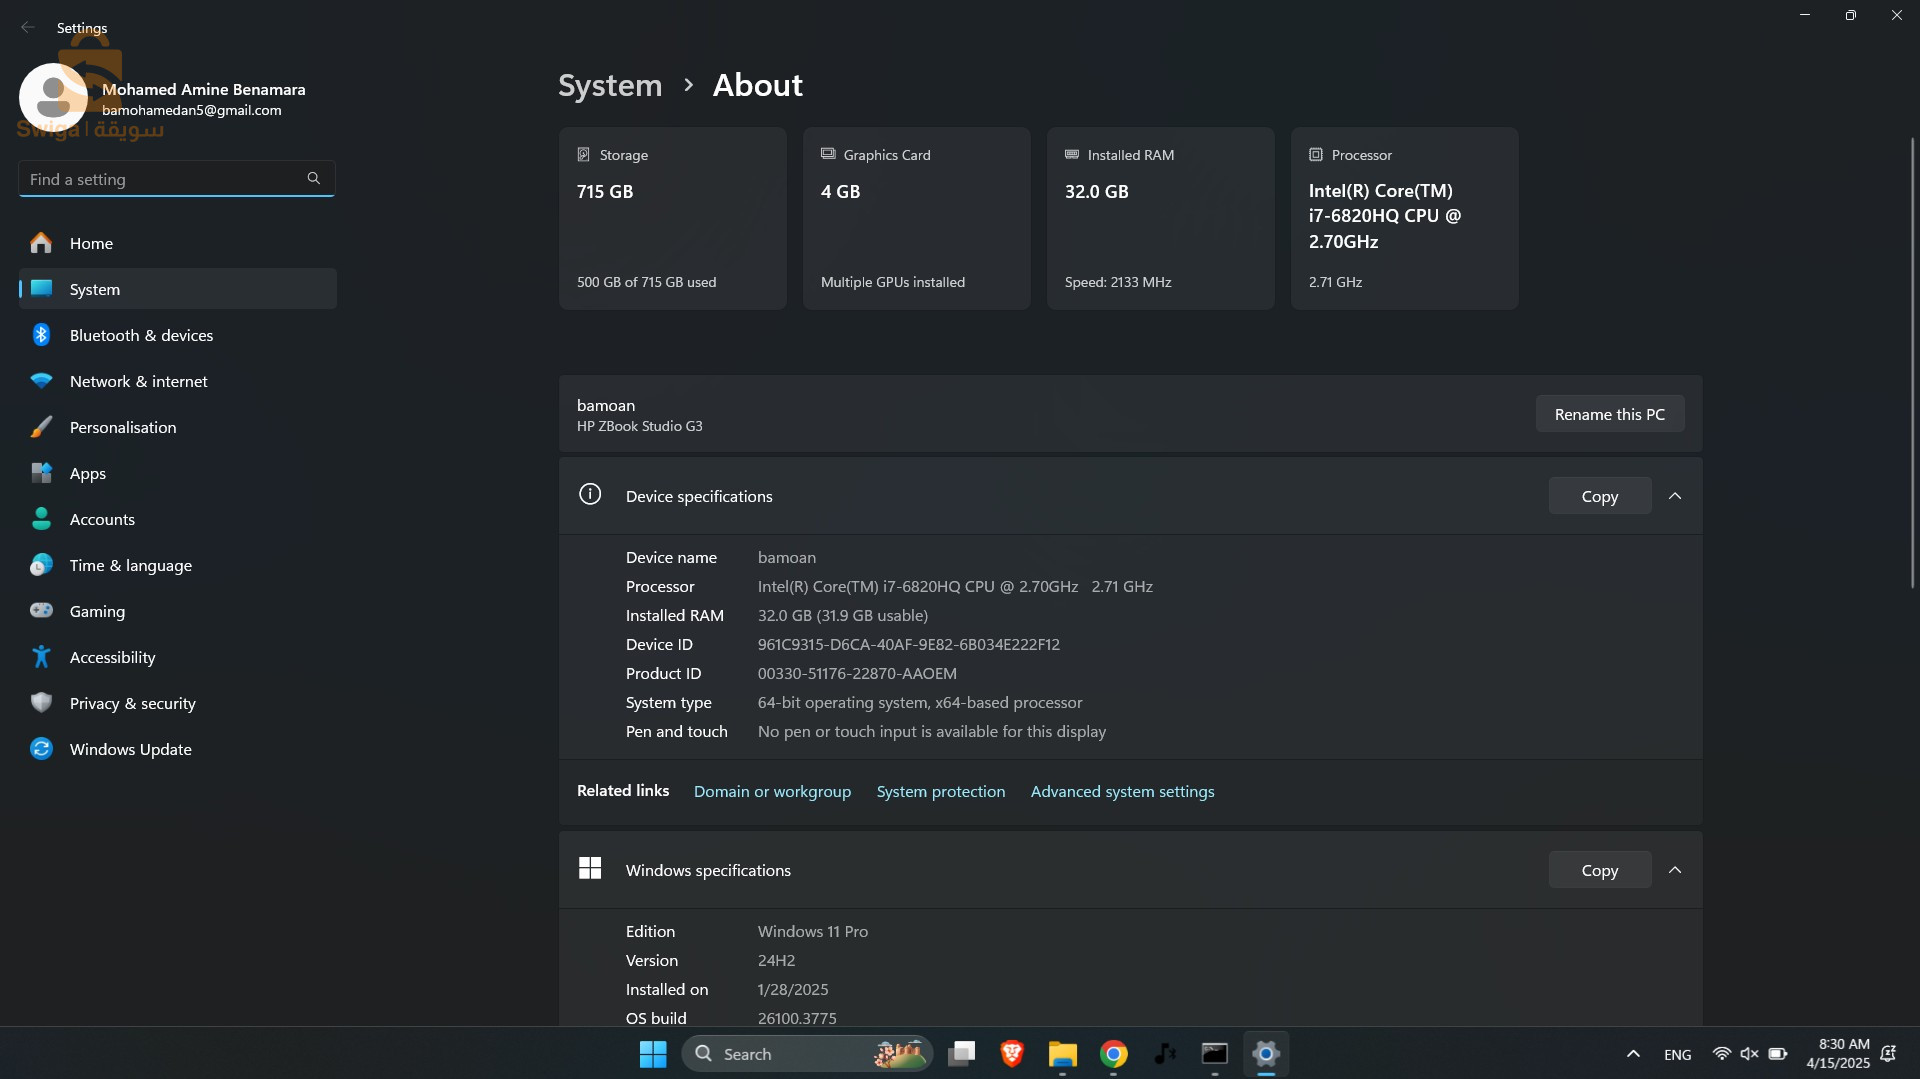Click the Device specifications info icon
Screen dimensions: 1920x1079
coord(590,494)
